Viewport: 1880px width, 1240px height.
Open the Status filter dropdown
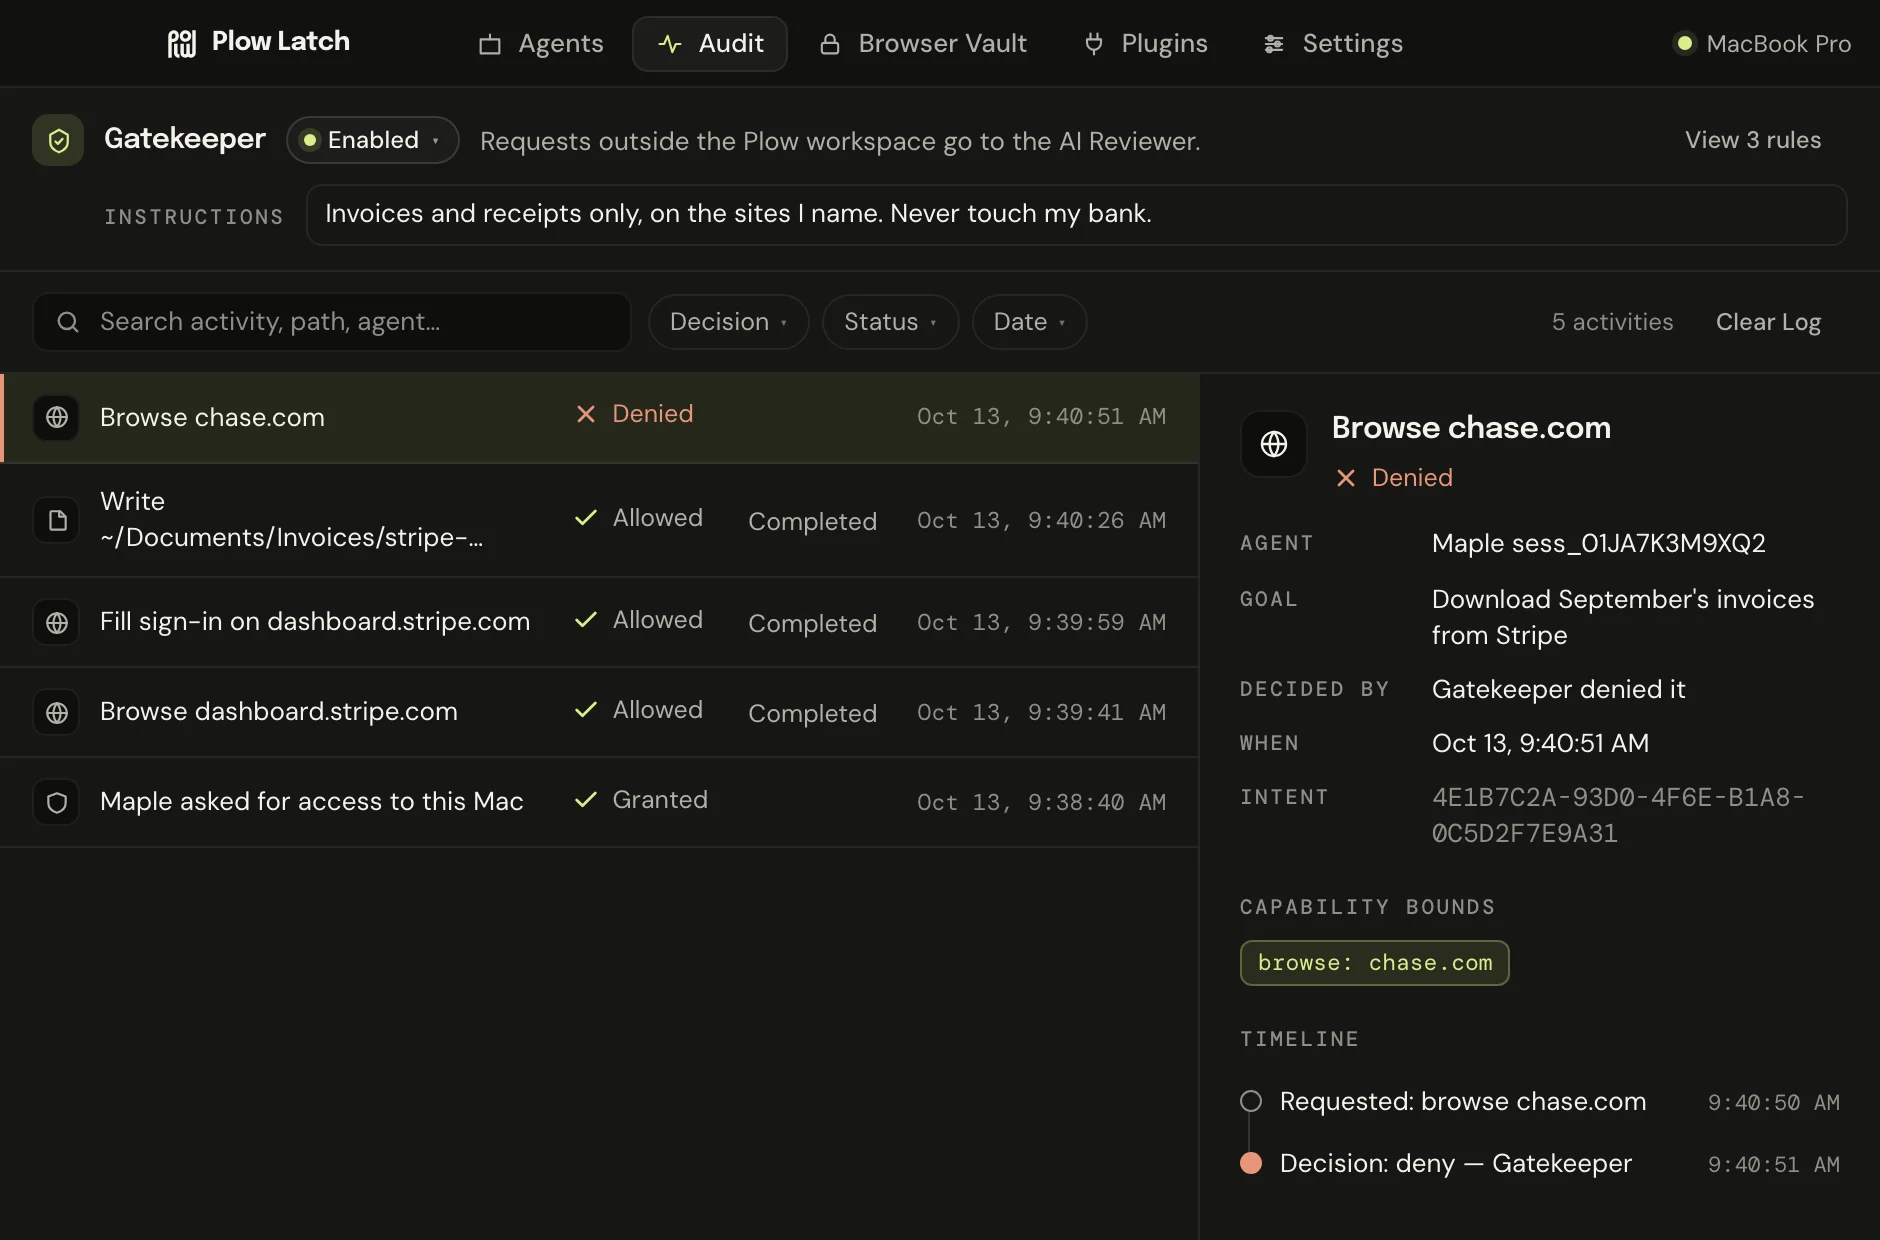pos(890,322)
